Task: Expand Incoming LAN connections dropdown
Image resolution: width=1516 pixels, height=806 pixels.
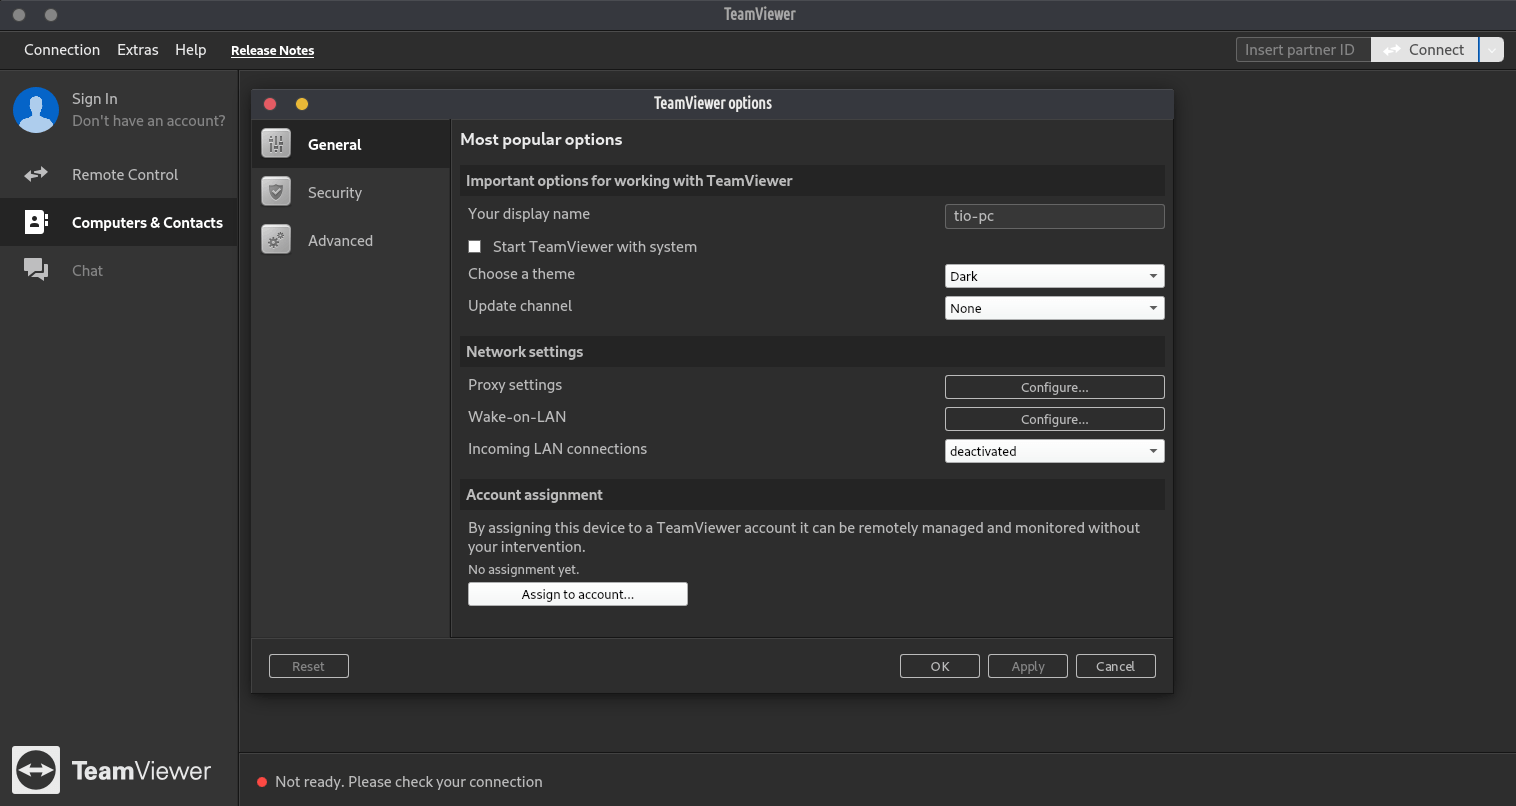Action: pyautogui.click(x=1054, y=451)
